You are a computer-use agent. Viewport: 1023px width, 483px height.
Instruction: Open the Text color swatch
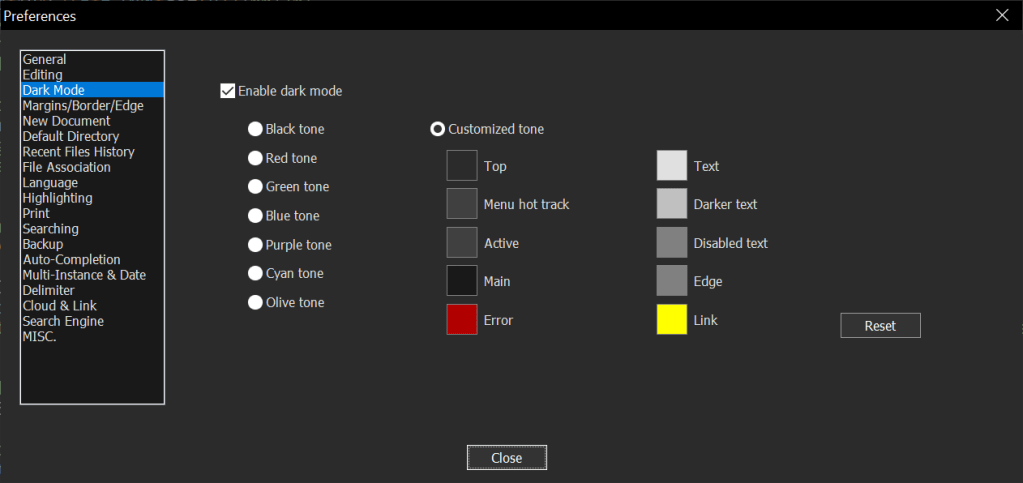(x=672, y=166)
